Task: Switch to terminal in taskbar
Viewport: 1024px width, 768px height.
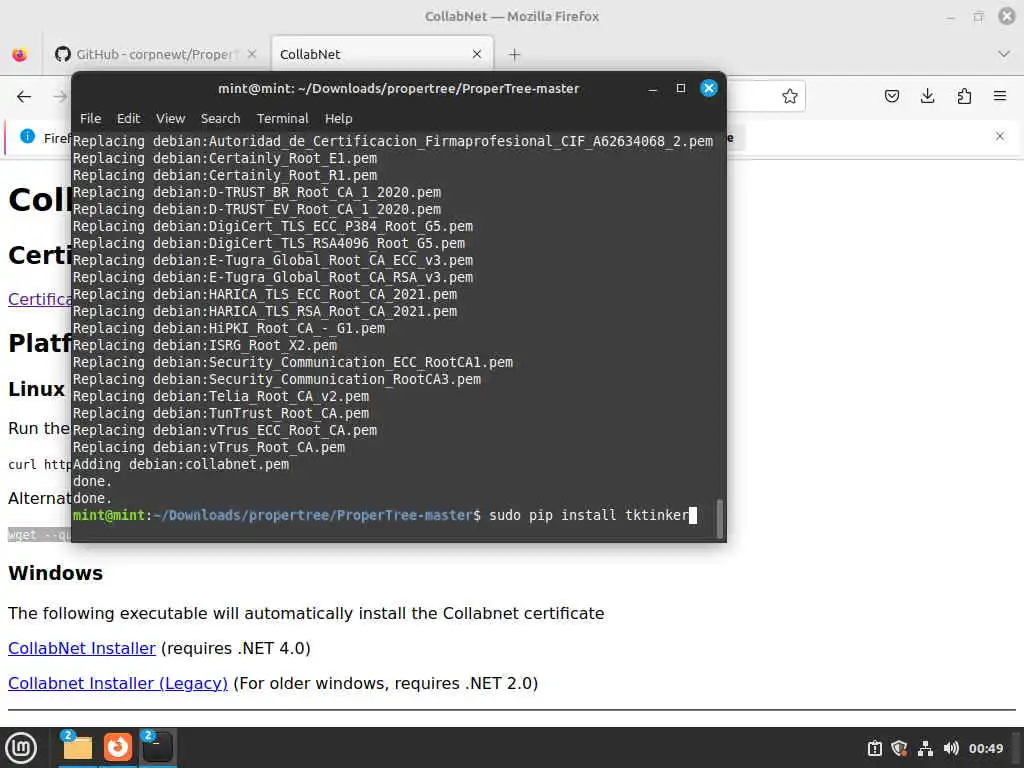Action: coord(157,748)
